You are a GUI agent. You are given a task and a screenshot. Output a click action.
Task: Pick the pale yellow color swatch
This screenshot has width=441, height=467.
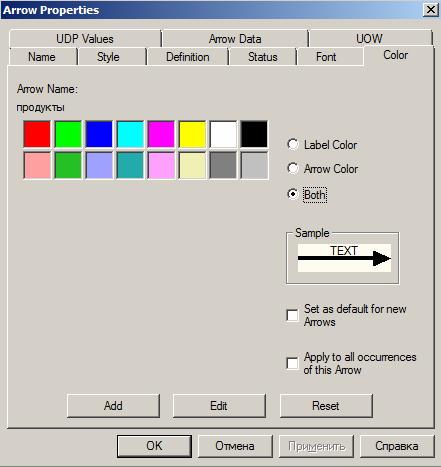[192, 165]
